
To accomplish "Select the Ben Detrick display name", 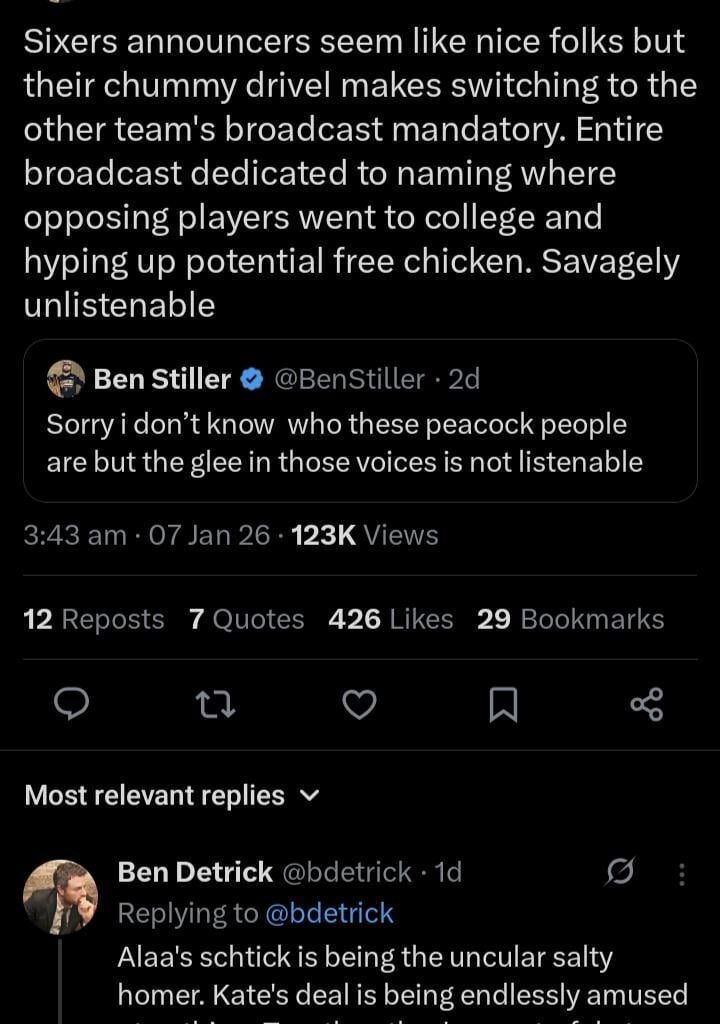I will 195,872.
